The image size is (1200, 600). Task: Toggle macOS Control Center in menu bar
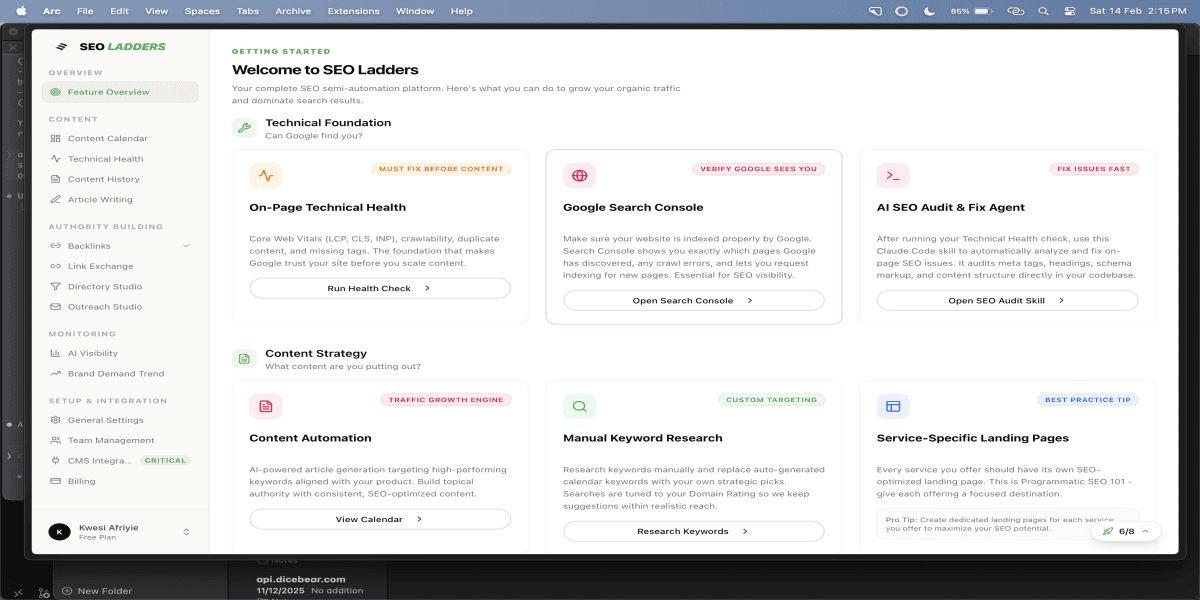coord(1070,11)
